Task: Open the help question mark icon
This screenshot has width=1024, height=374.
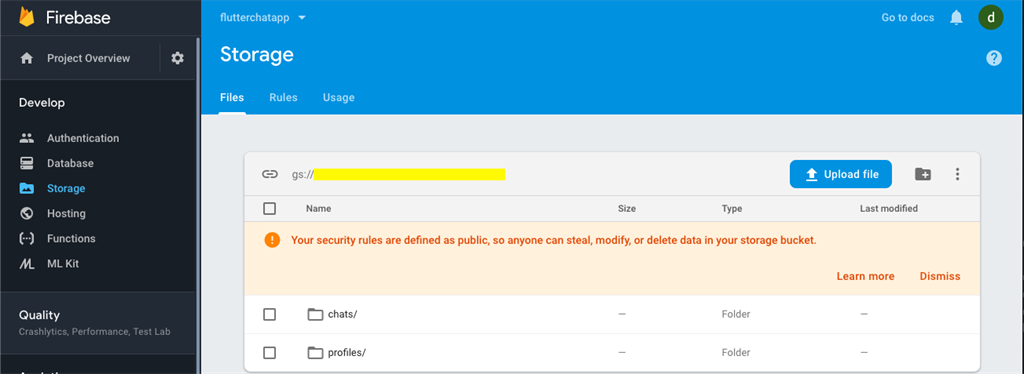Action: point(994,58)
